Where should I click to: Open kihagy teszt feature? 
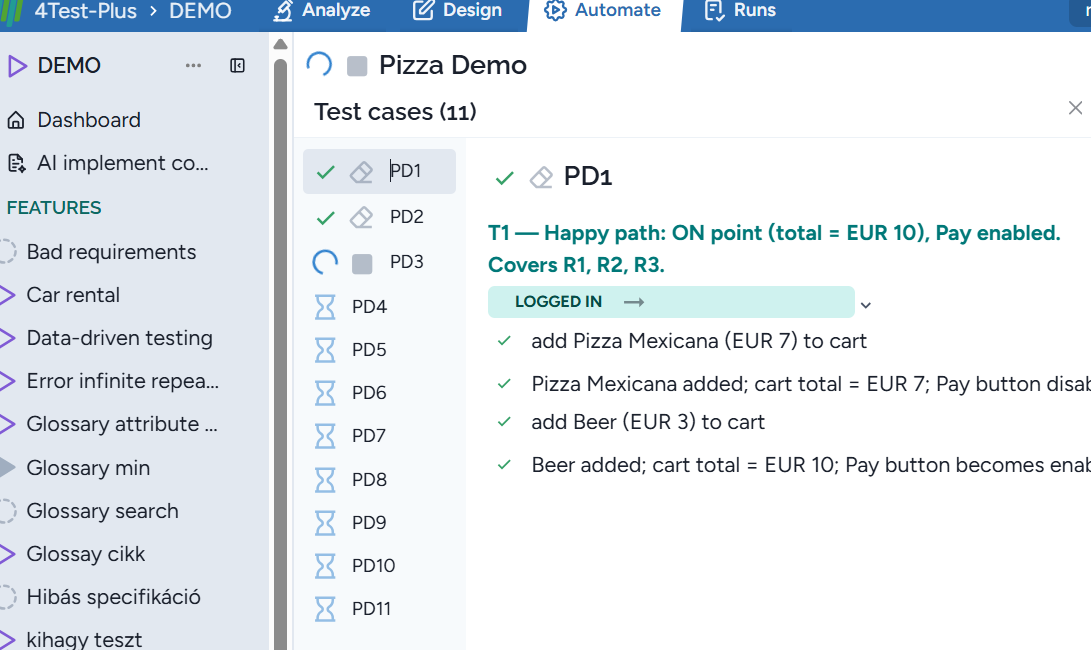click(x=84, y=640)
